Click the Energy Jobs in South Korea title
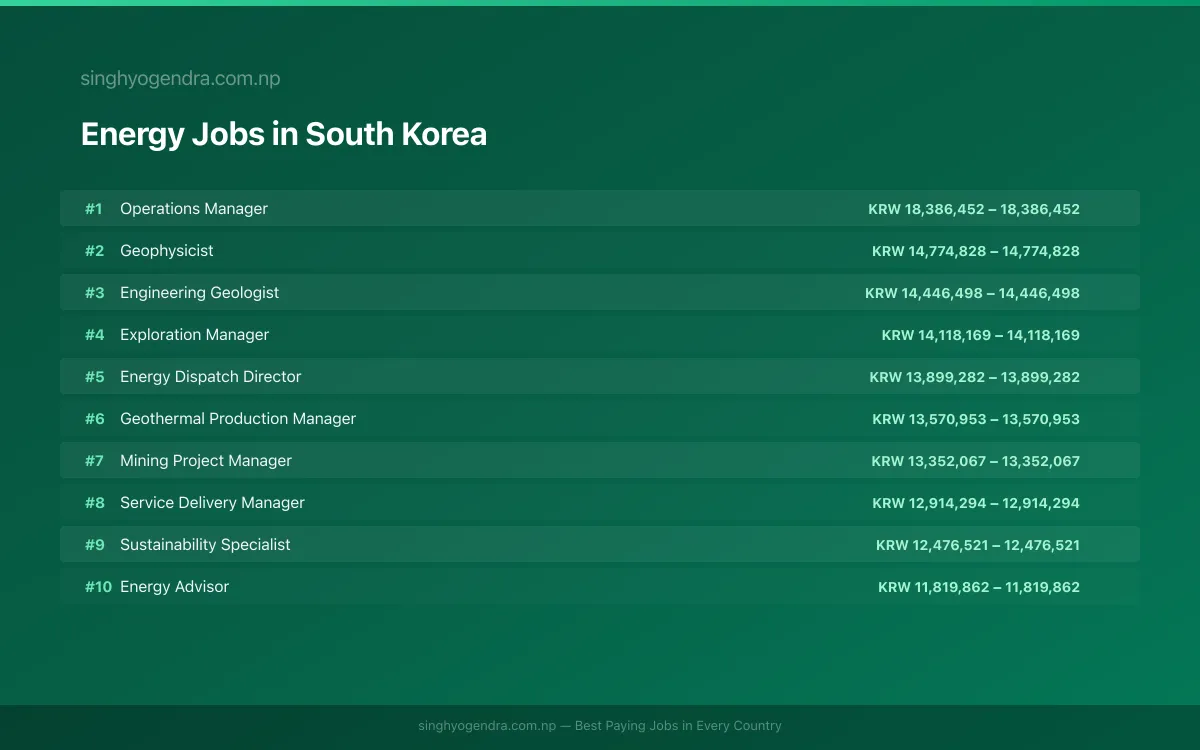Screen dimensions: 1200x750 point(284,134)
